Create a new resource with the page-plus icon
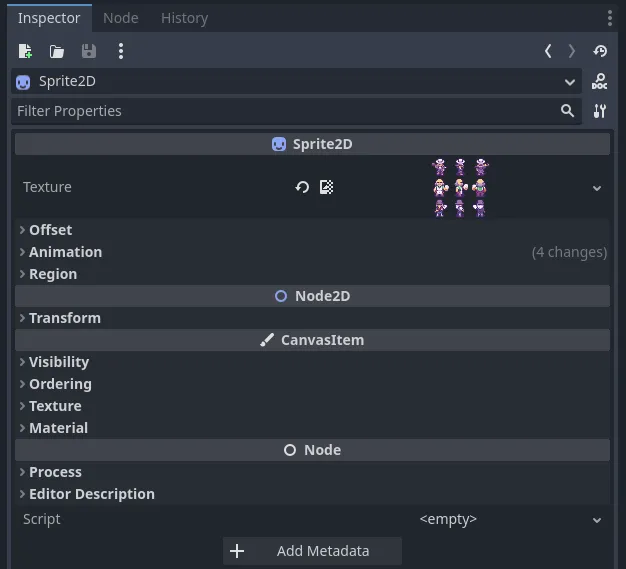This screenshot has width=626, height=569. 25,52
